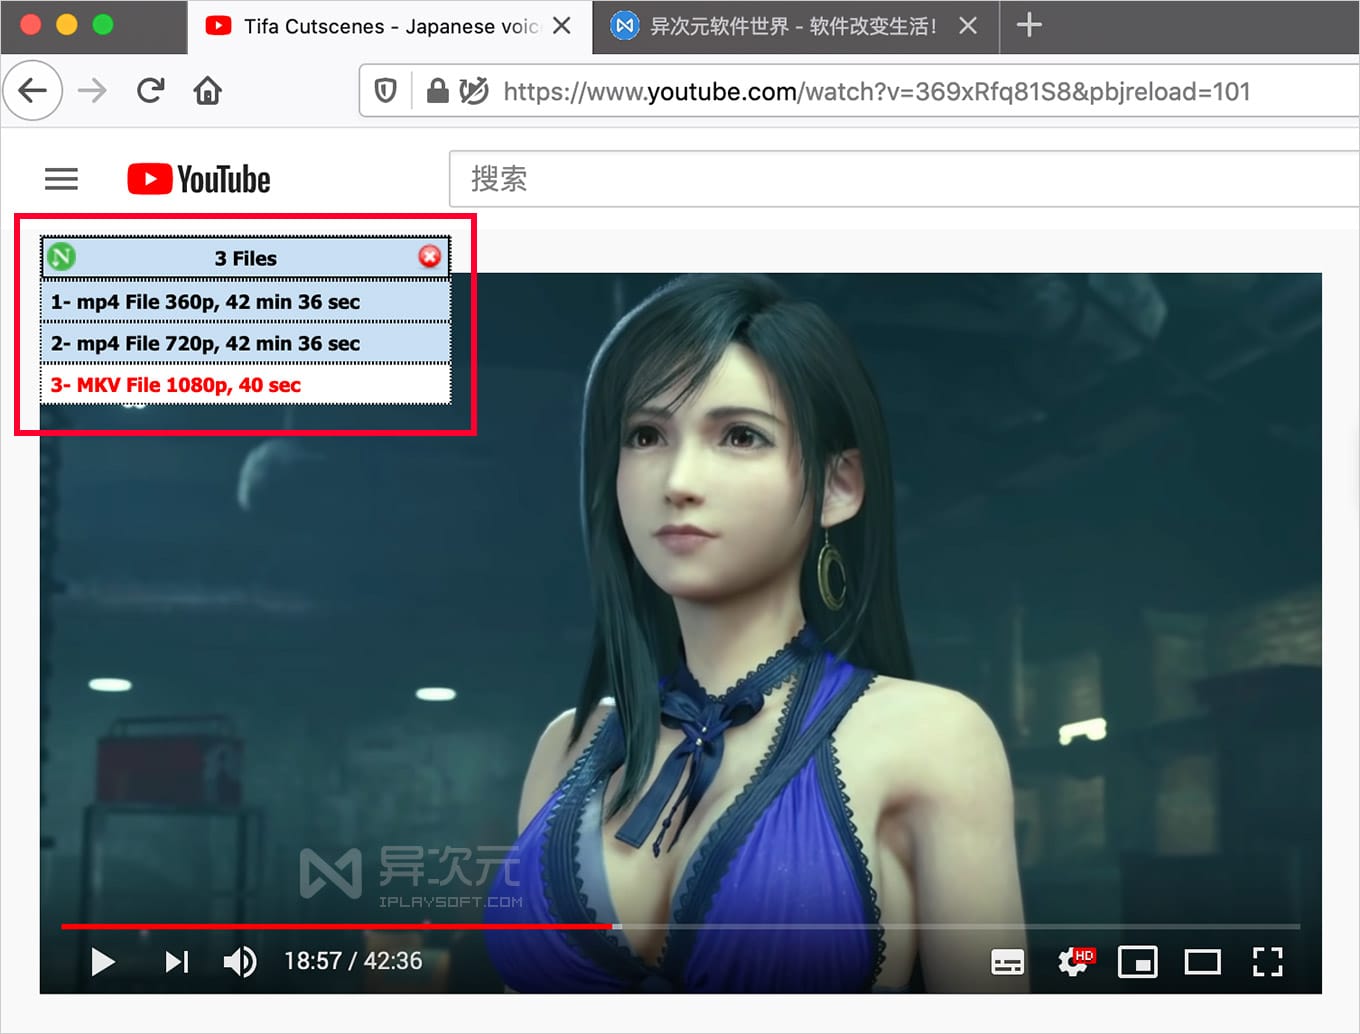Play the paused video

(102, 962)
